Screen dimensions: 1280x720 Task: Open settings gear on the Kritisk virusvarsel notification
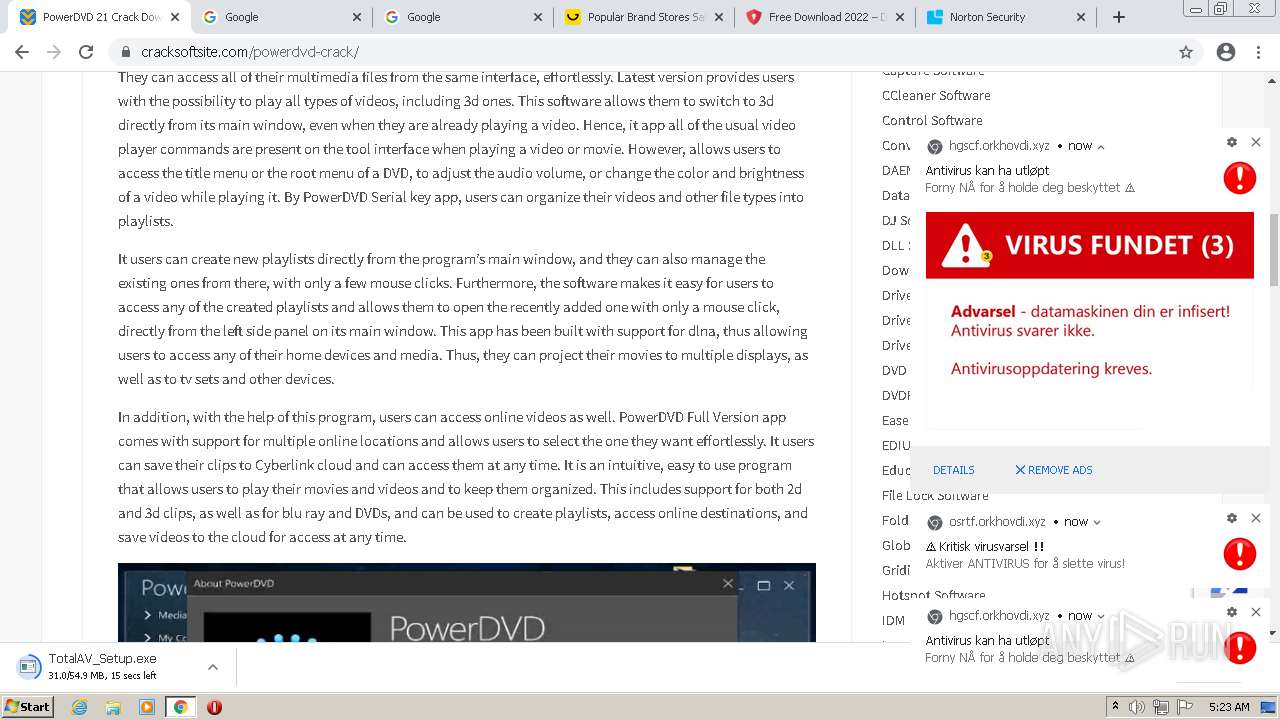pos(1232,518)
